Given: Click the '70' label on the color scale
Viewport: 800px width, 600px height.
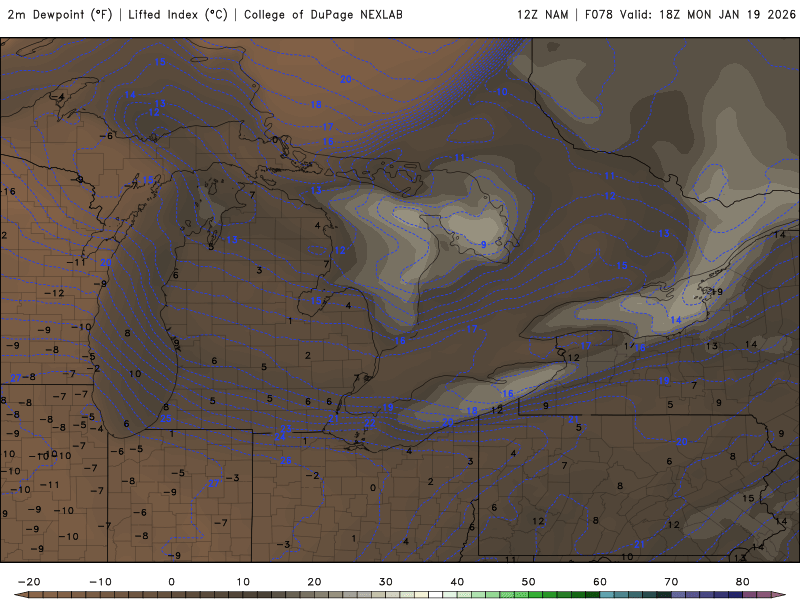Looking at the screenshot, I should coord(671,582).
